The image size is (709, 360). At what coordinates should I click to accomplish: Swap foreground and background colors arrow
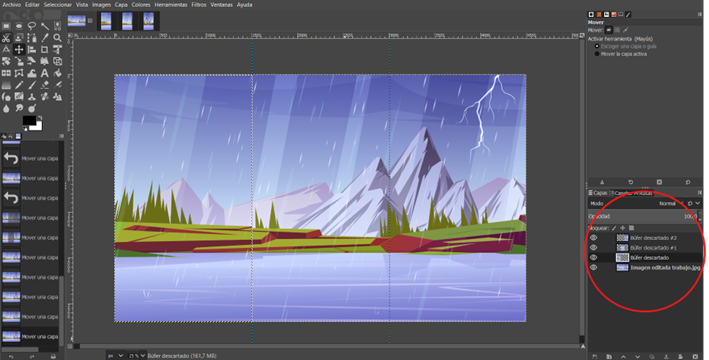click(40, 118)
